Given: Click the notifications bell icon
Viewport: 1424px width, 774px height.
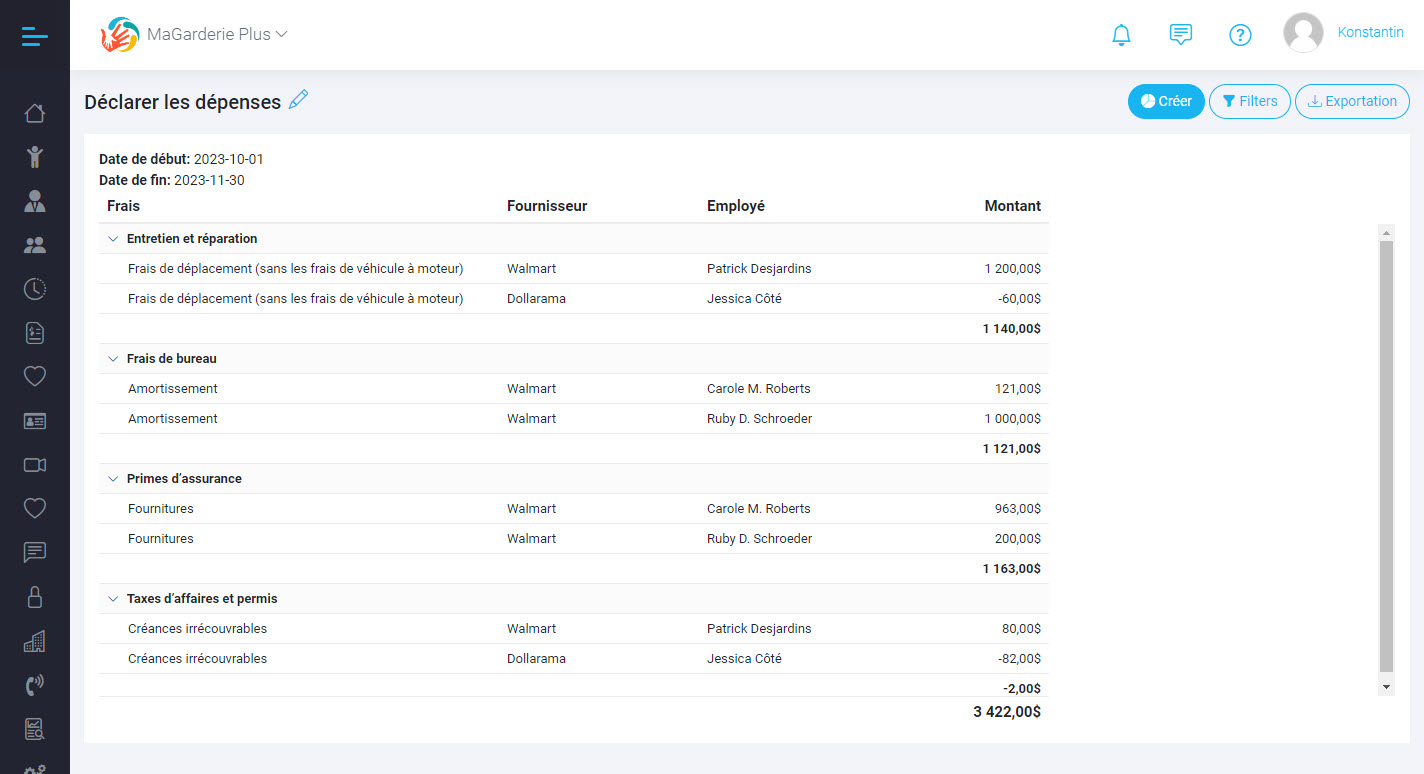Looking at the screenshot, I should click(x=1121, y=33).
